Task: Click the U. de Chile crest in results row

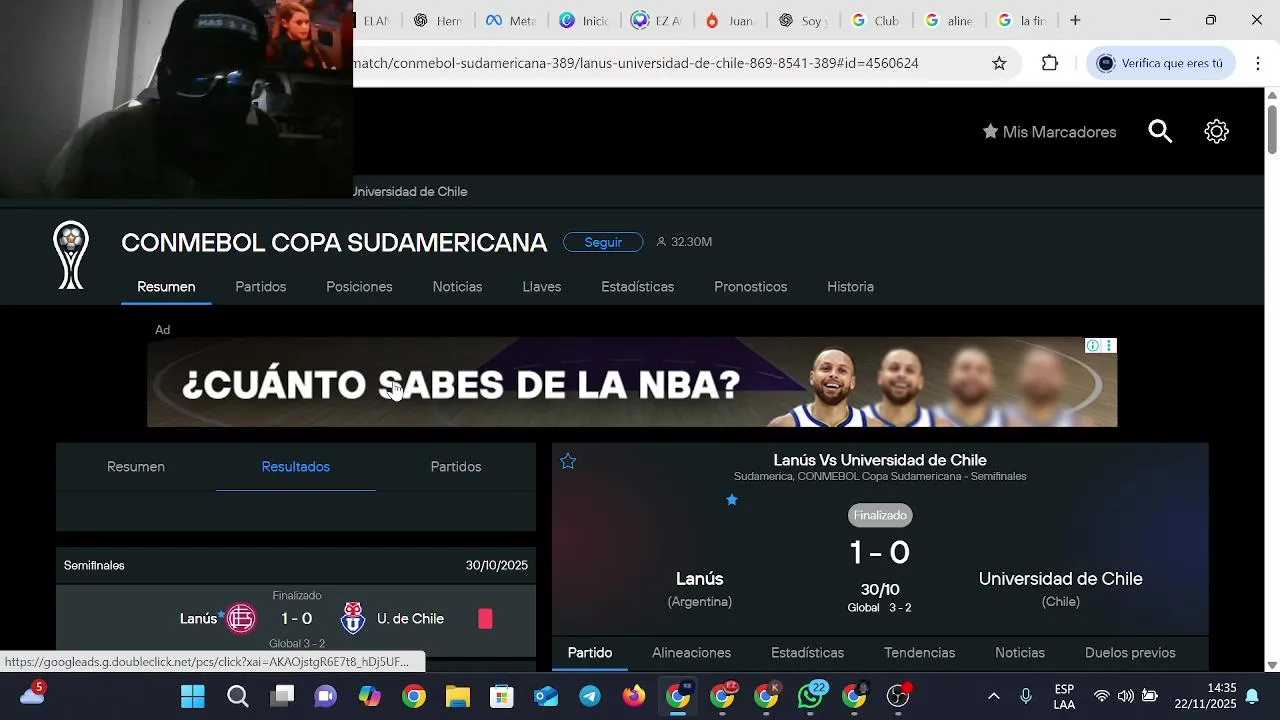Action: click(353, 619)
